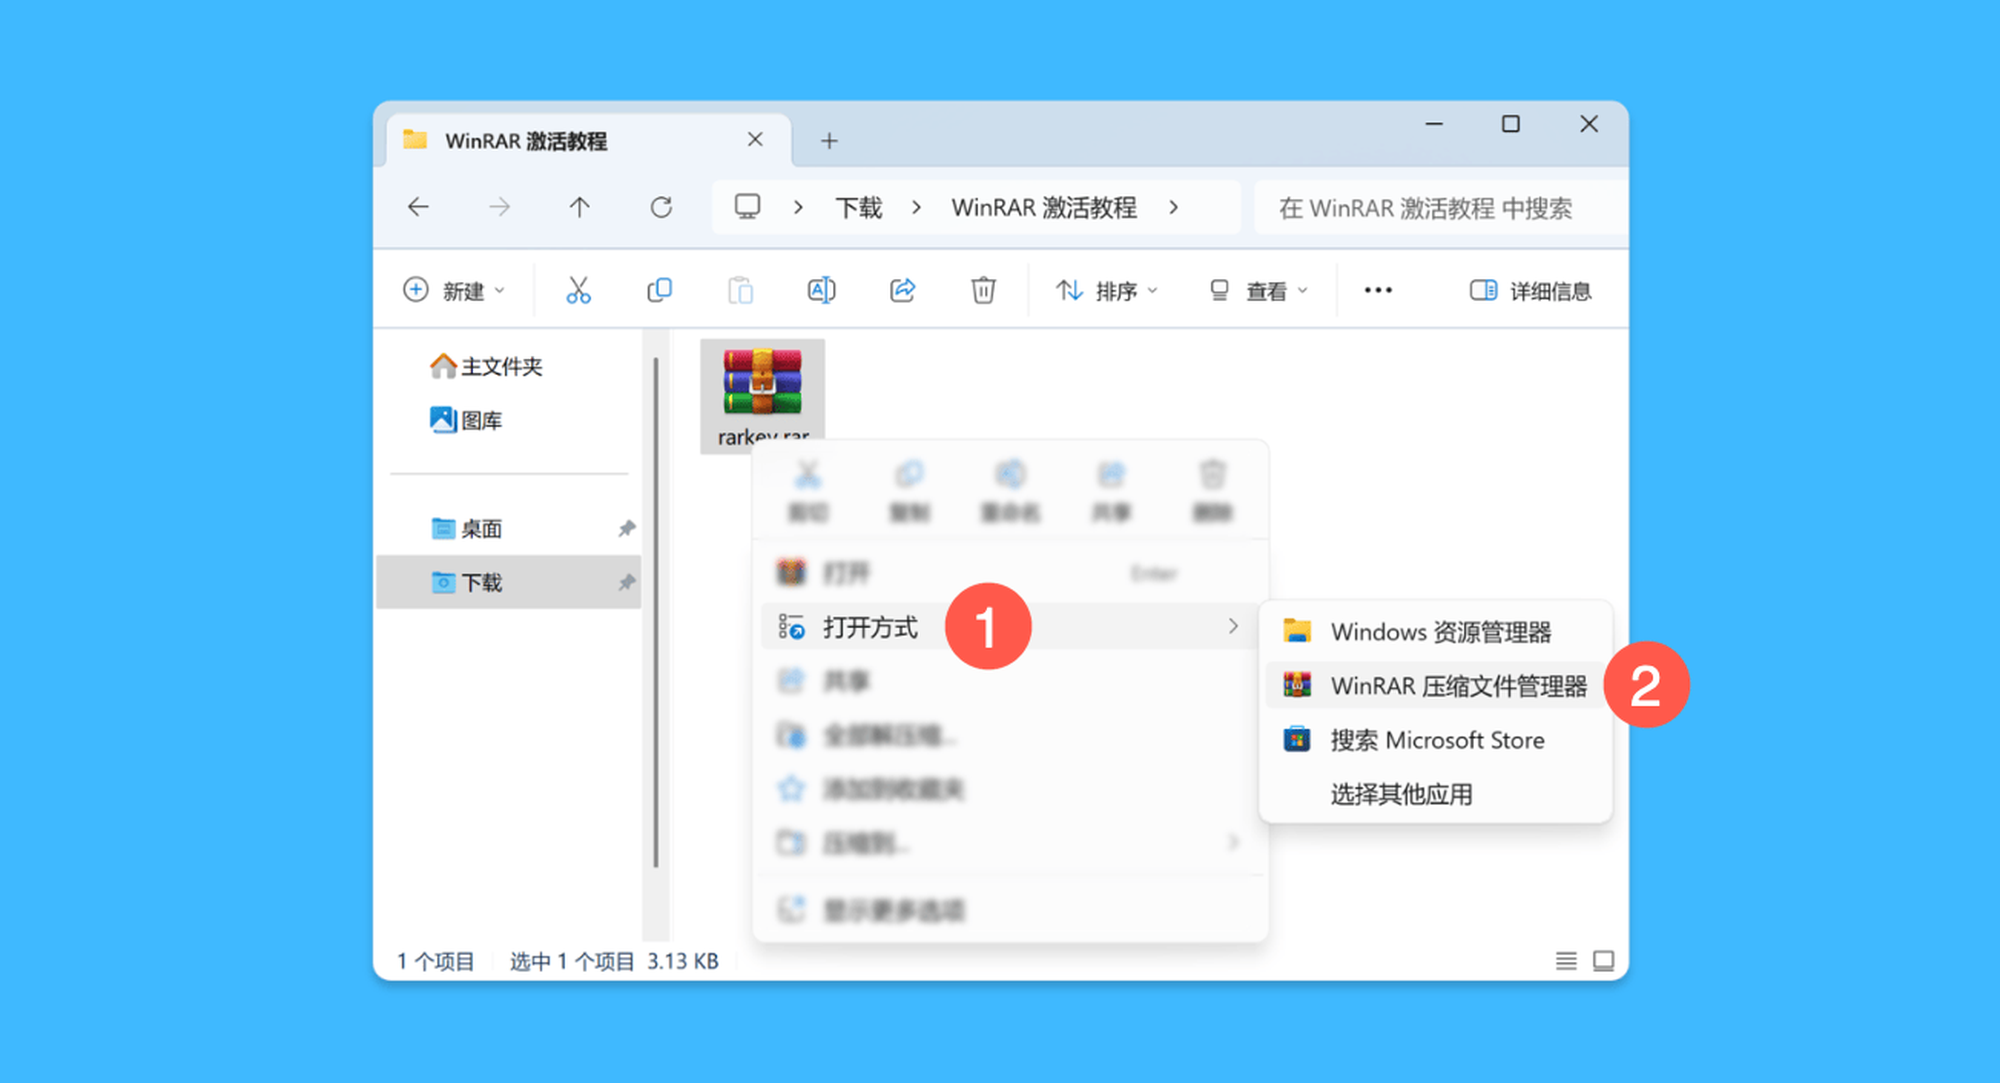
Task: Click the search box for WinRAR 激活教程
Action: coord(1440,208)
